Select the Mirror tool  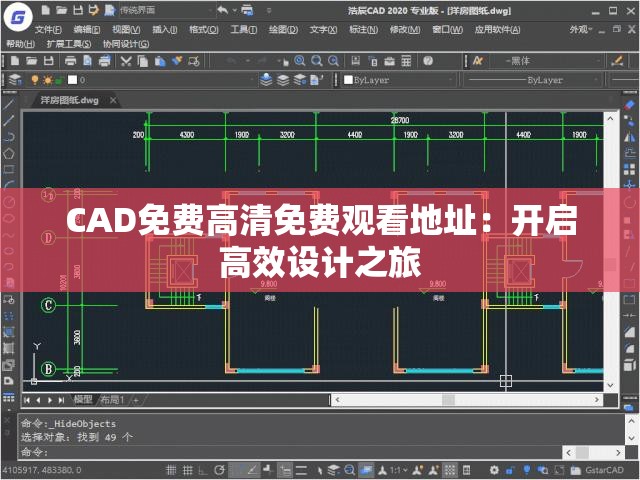629,137
